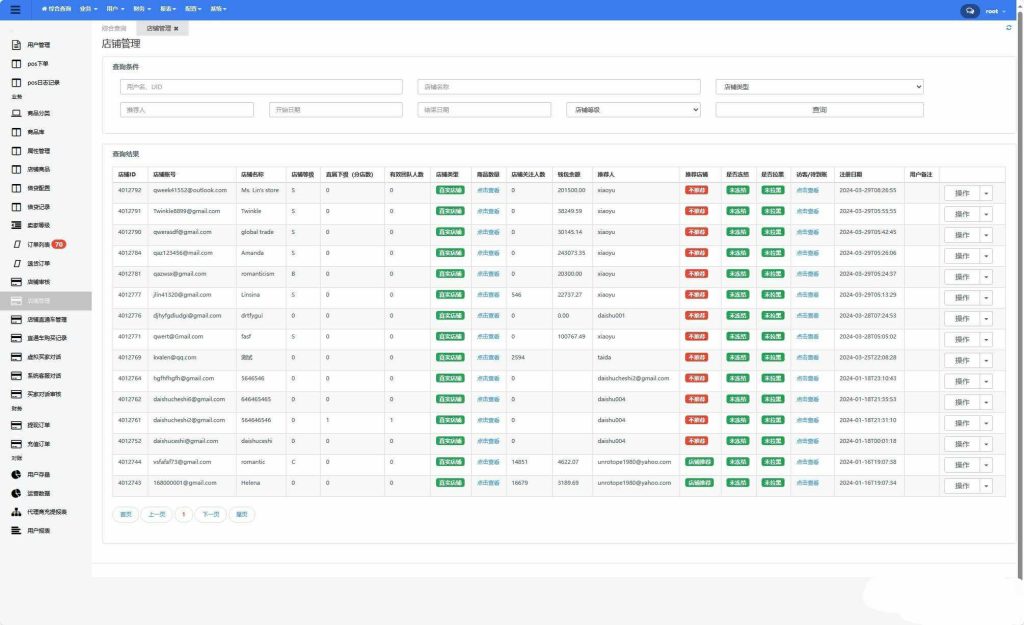Click the 查询 search button
Image resolution: width=1024 pixels, height=625 pixels.
[819, 110]
